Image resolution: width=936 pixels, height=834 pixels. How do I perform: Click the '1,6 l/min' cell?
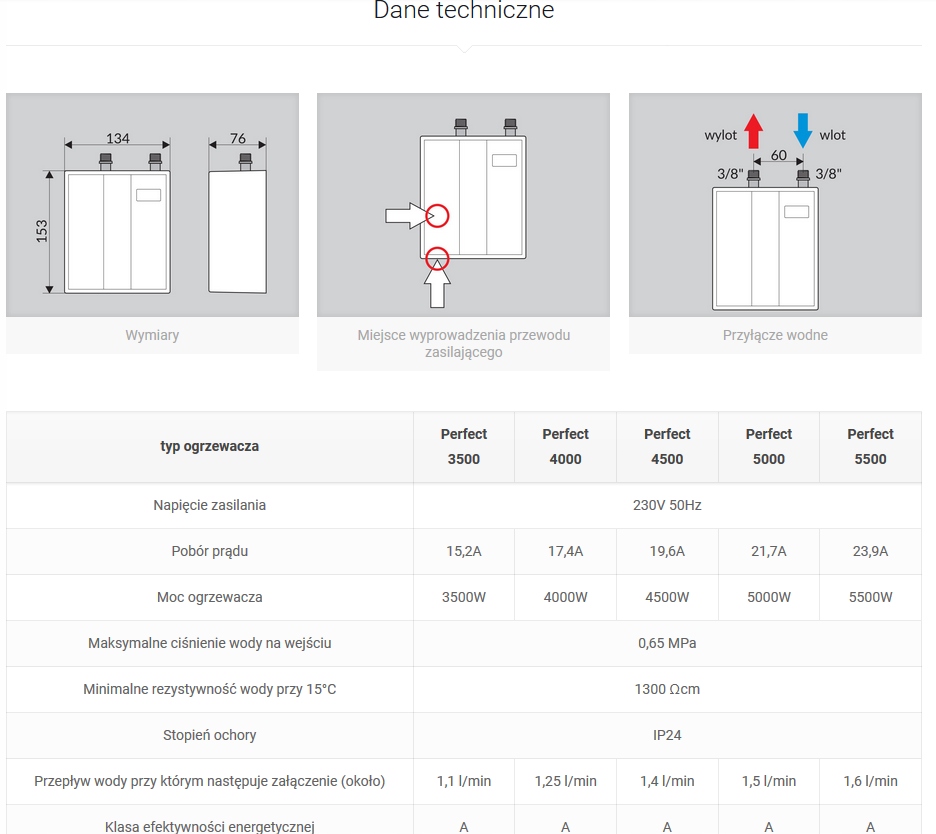tap(870, 781)
